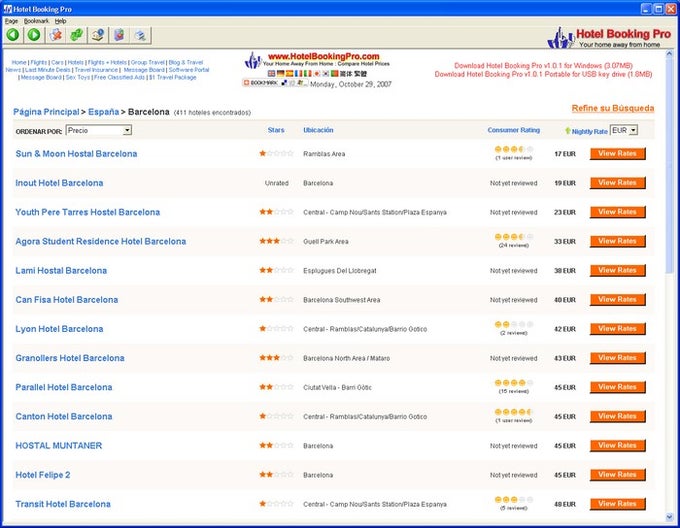
Task: Open the Bookmark menu
Action: pos(36,21)
